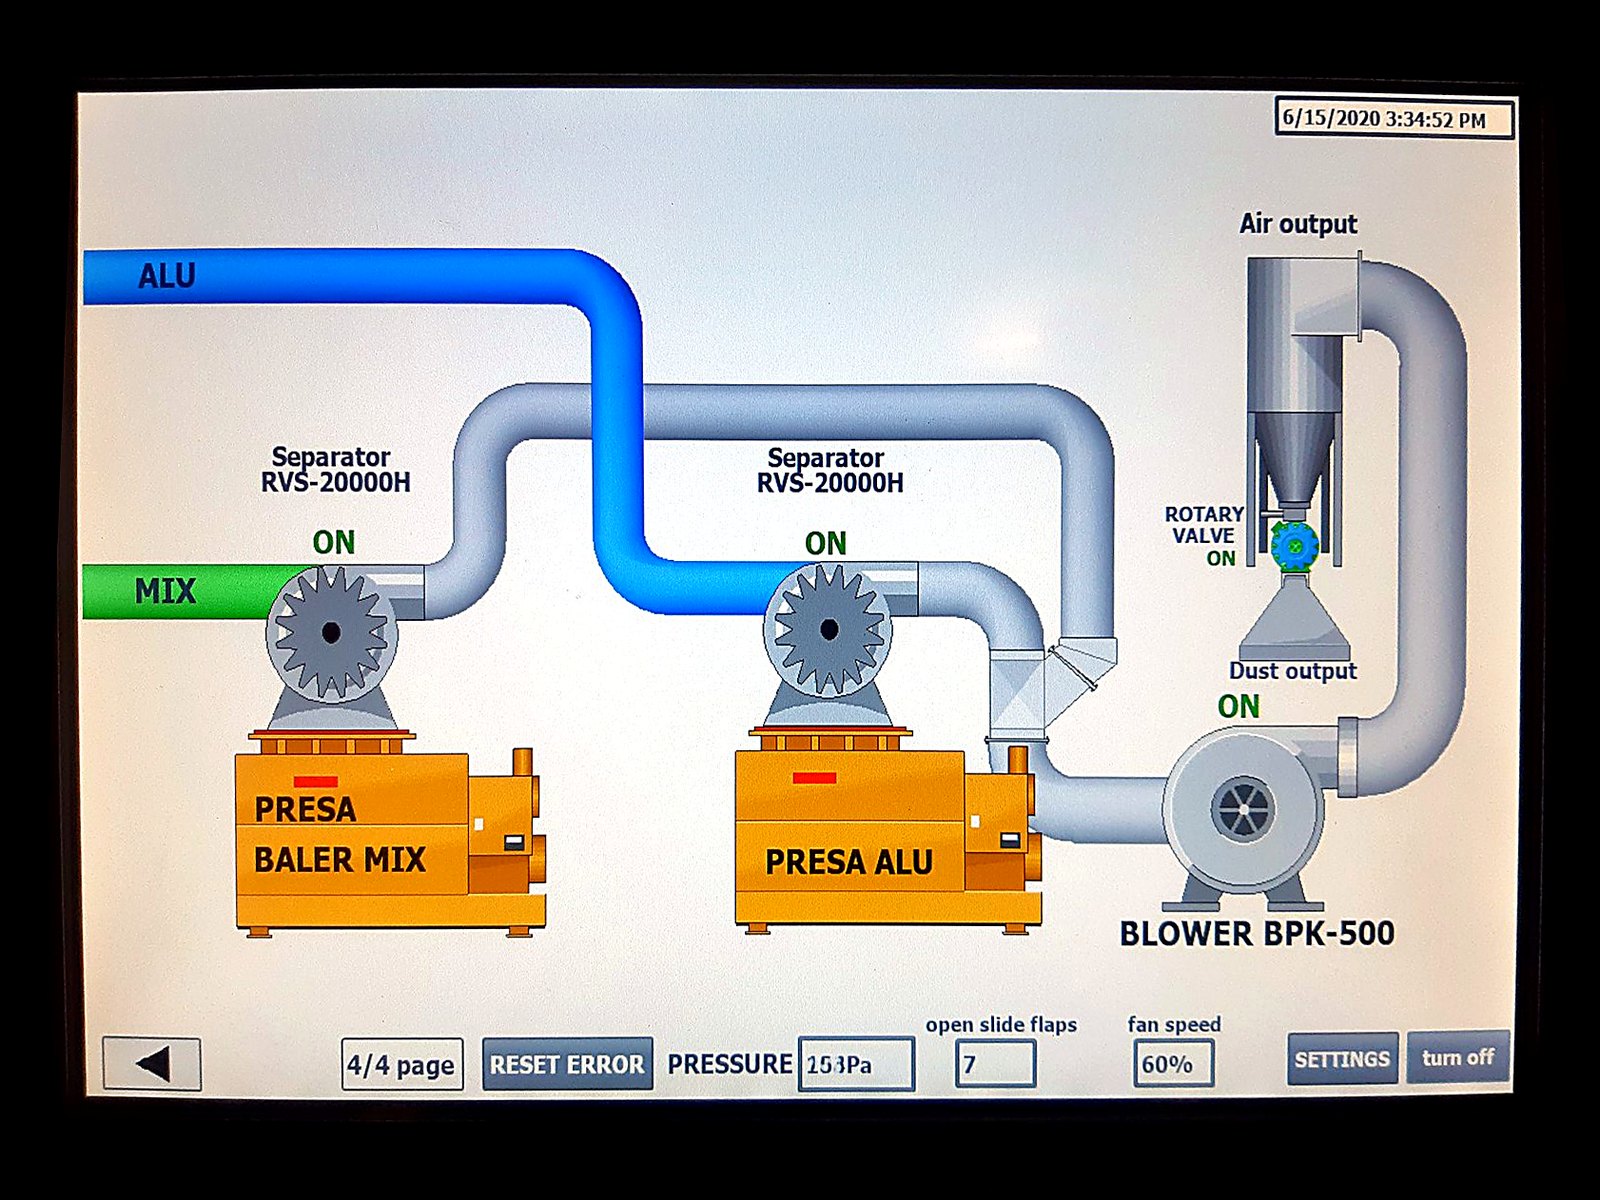Tap the turn off button
Screen dimensions: 1600x1200
click(1458, 1058)
